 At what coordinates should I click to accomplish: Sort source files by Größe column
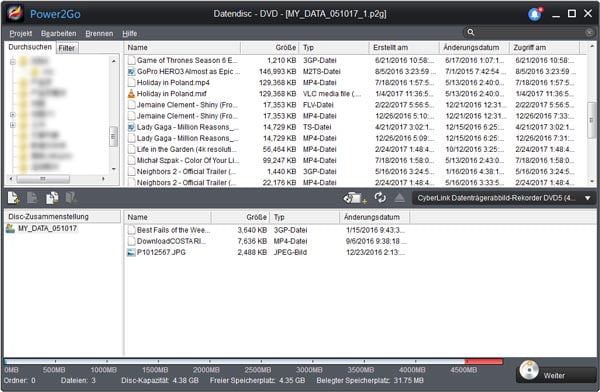269,47
